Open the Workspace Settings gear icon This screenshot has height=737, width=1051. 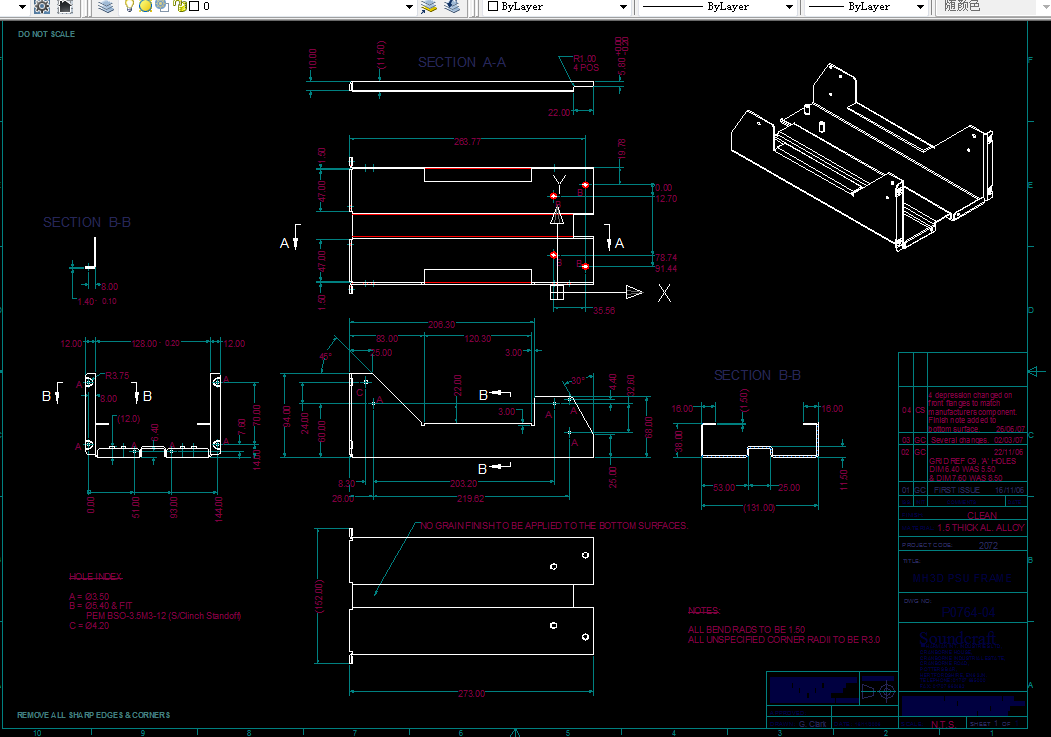(42, 7)
